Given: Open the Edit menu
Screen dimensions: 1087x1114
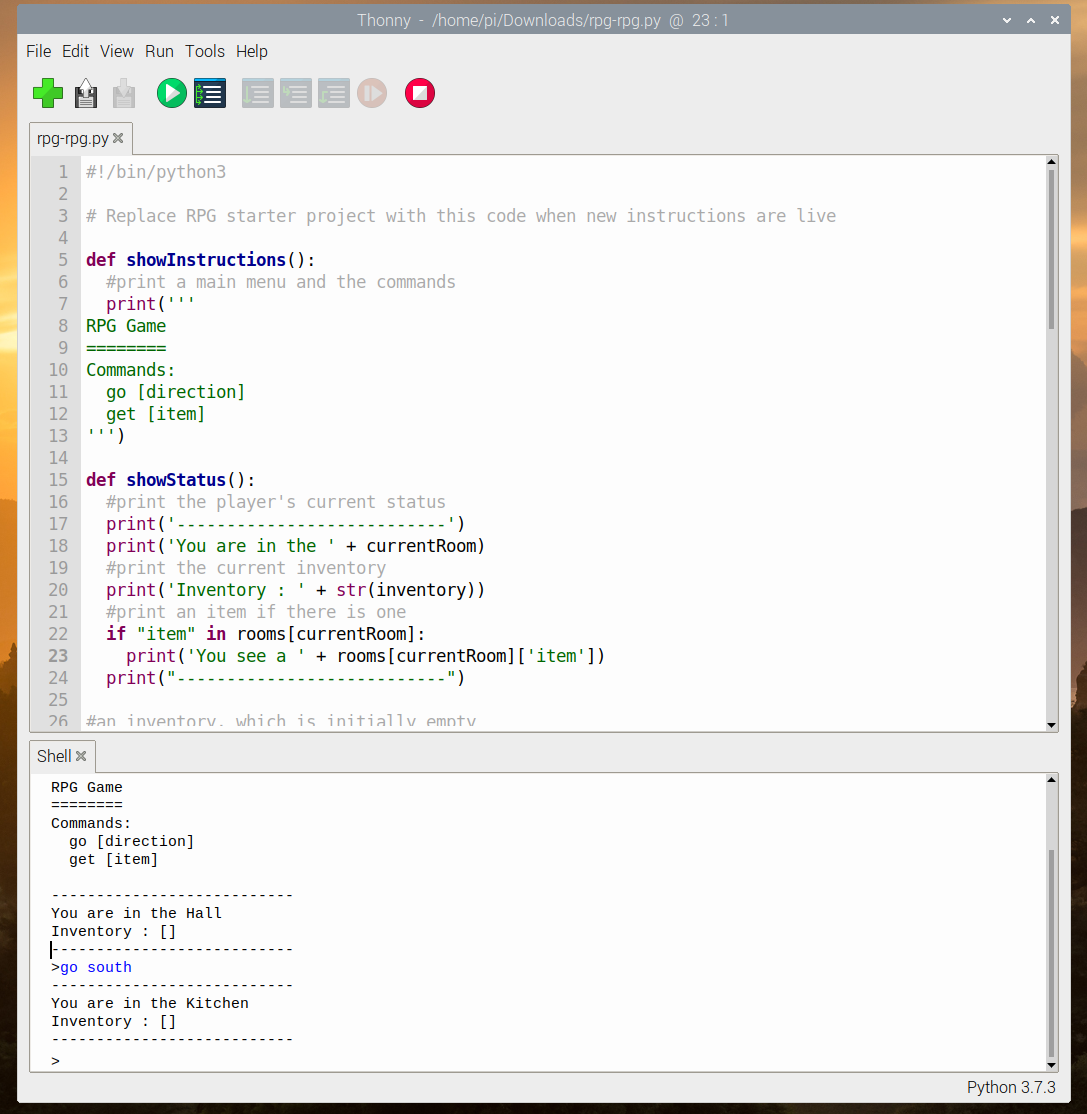Looking at the screenshot, I should point(75,51).
